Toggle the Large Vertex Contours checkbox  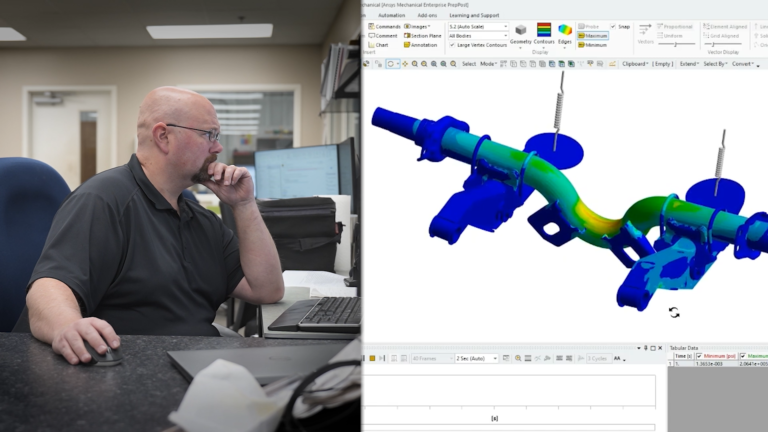pyautogui.click(x=453, y=45)
